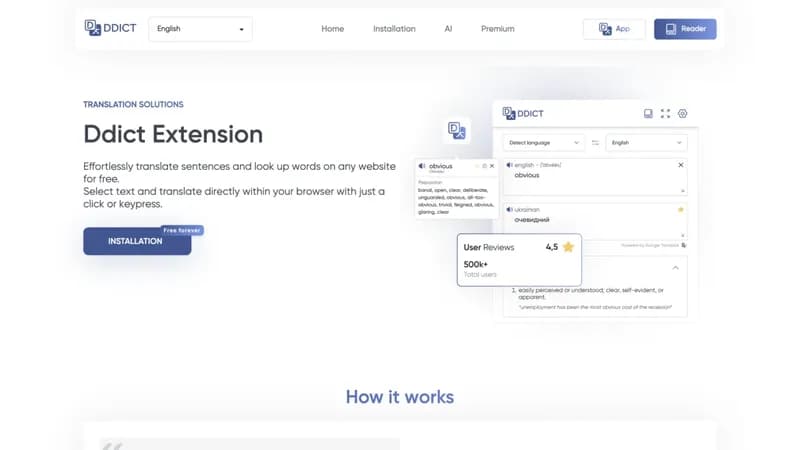This screenshot has width=800, height=450.
Task: Click the Ddict Extension heading
Action: (x=173, y=135)
